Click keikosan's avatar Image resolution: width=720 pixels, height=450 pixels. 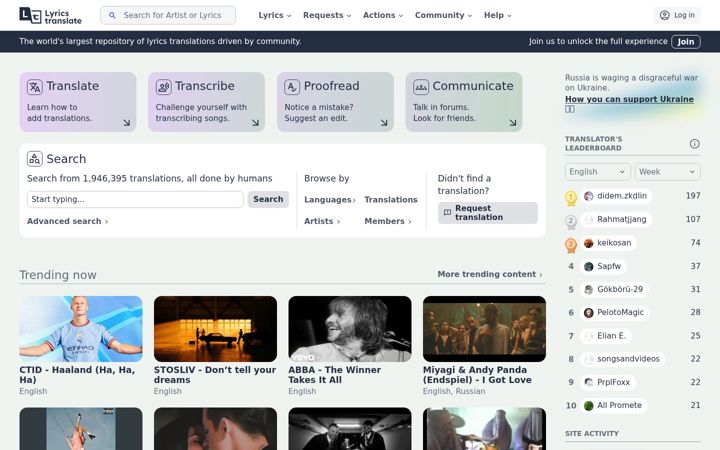coord(588,243)
